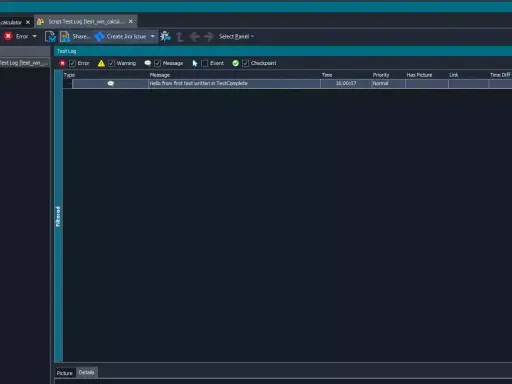Open the Error dropdown arrow in toolbar
This screenshot has height=384, width=512.
pos(35,36)
